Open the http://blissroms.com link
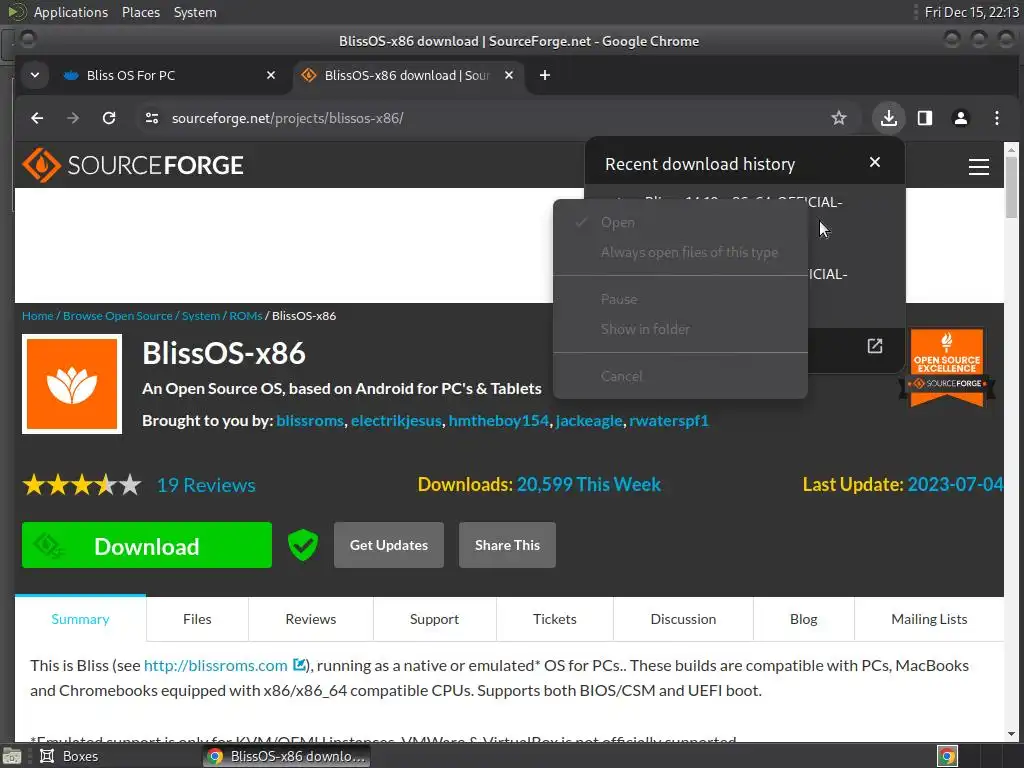 coord(216,665)
